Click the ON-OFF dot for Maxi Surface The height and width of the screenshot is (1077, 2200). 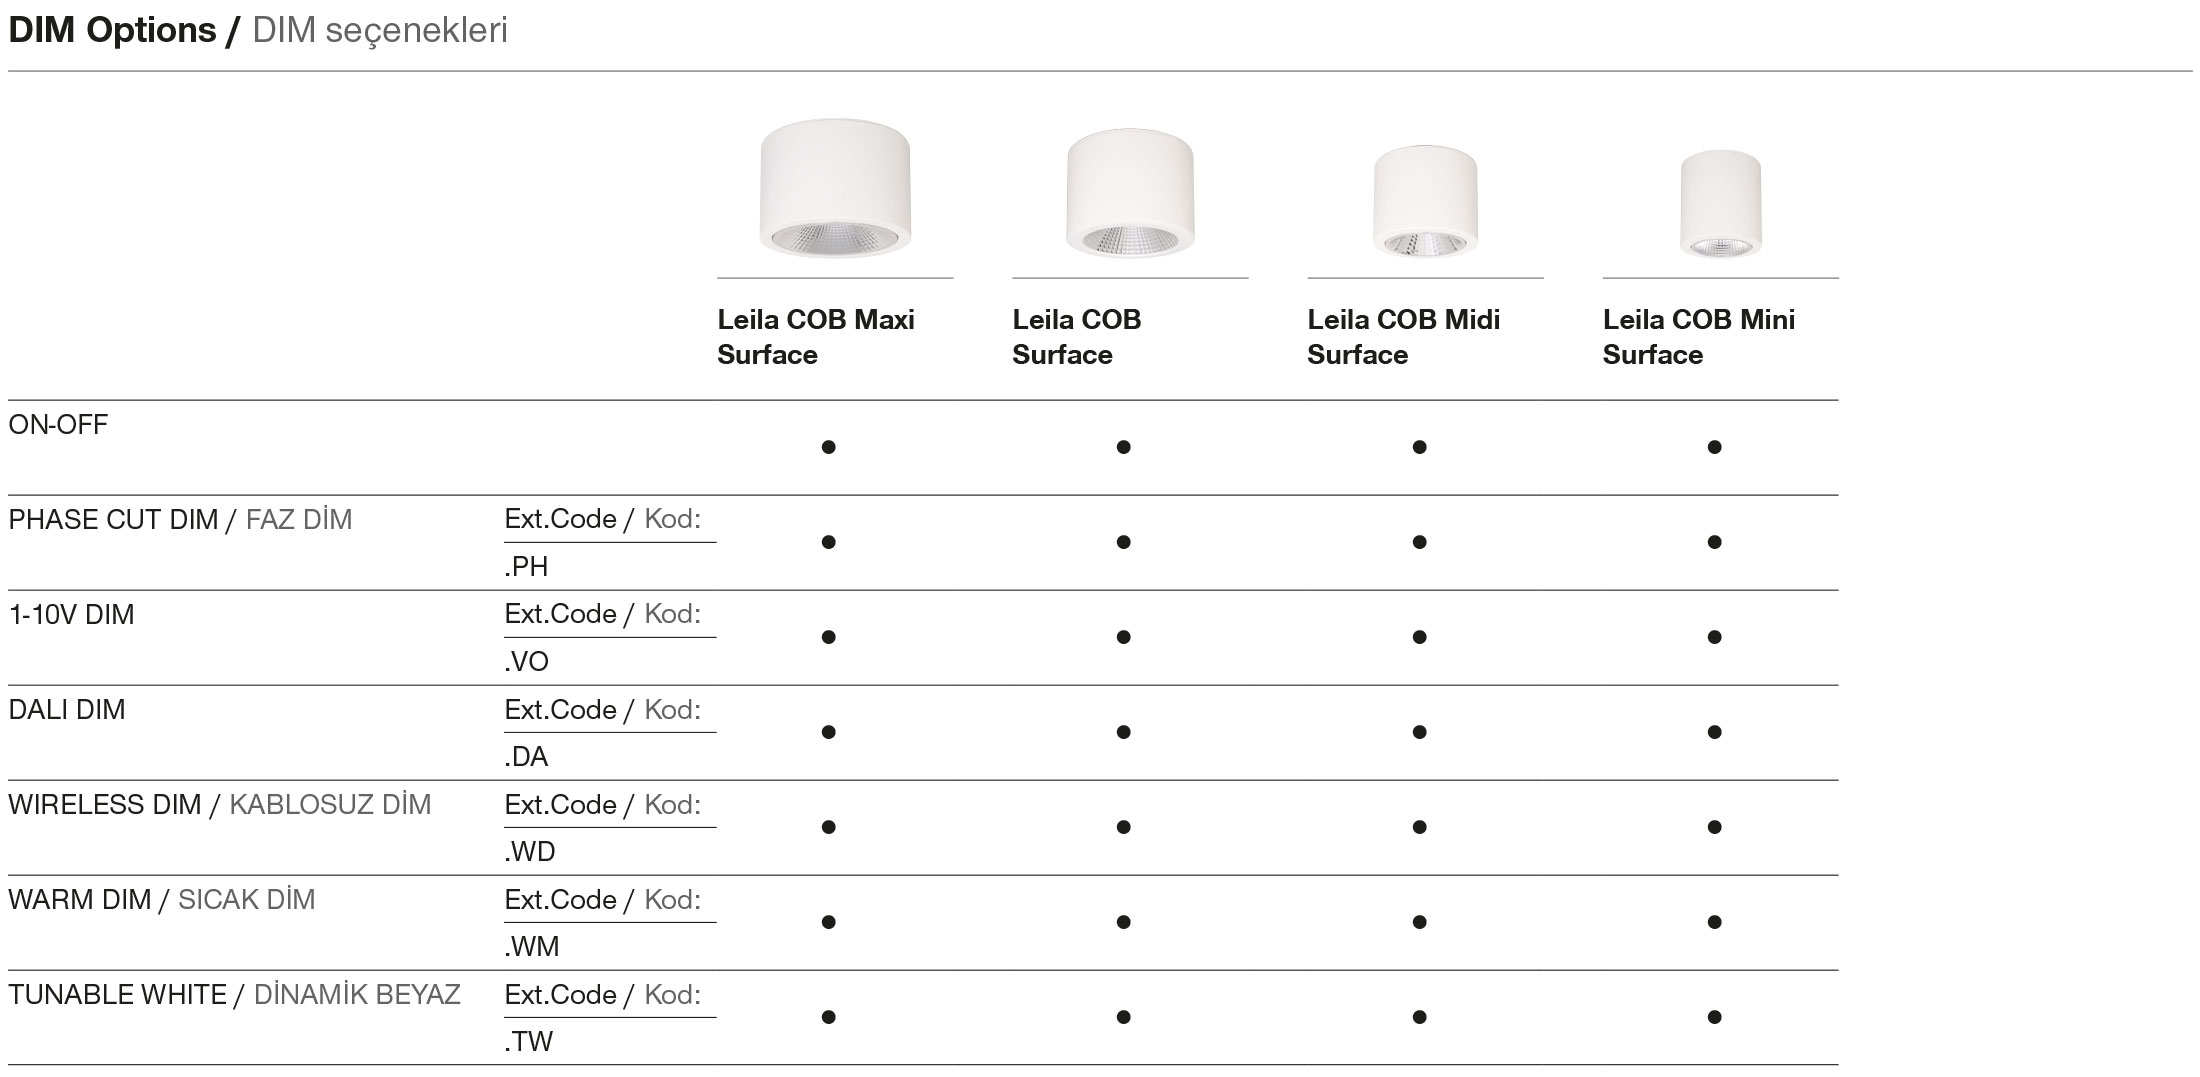click(x=828, y=447)
